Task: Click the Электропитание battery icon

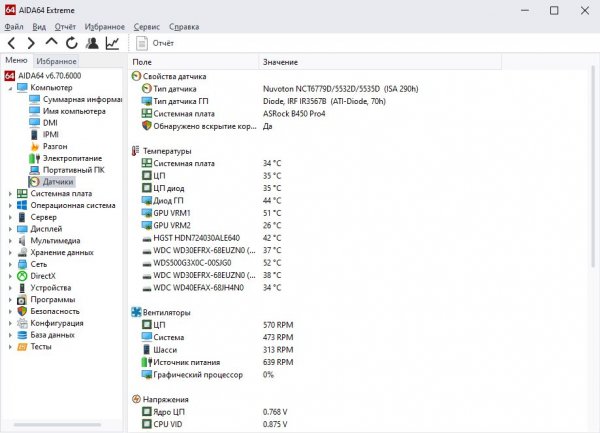Action: tap(34, 158)
